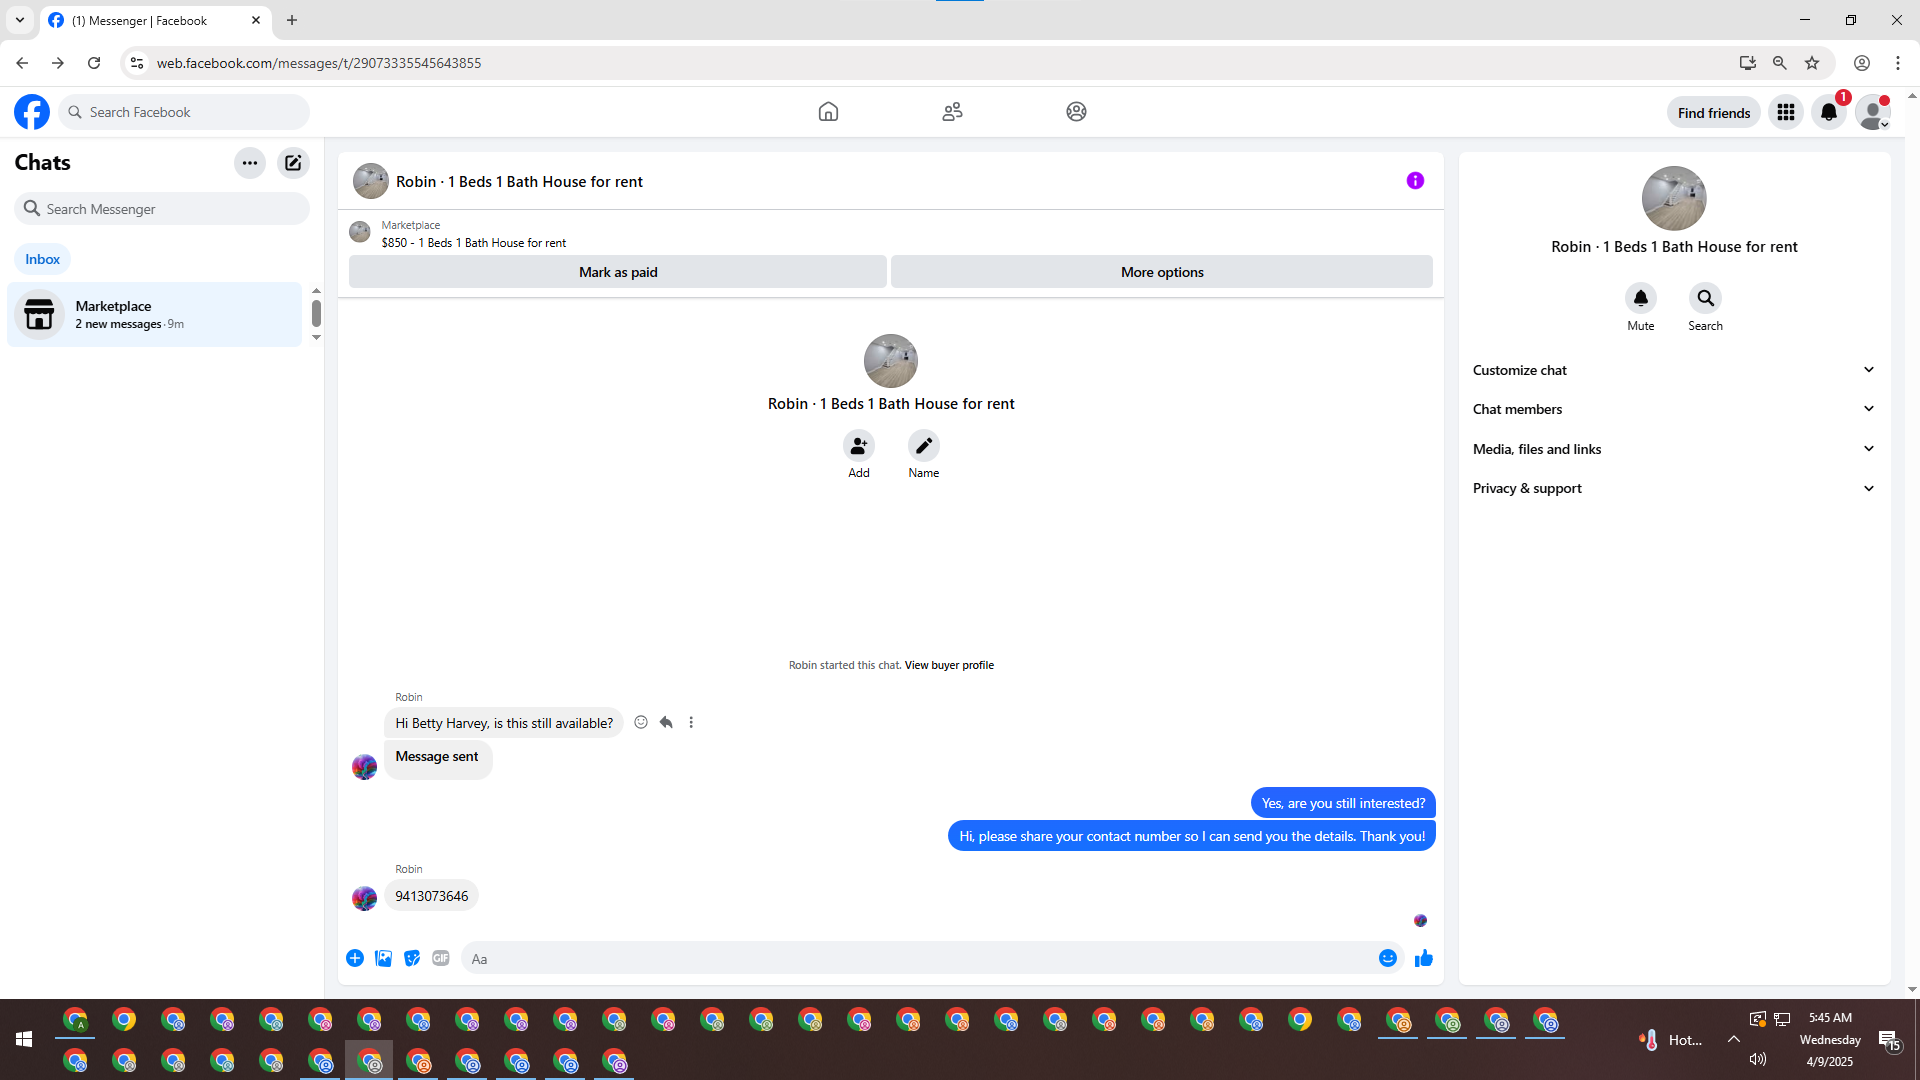Select the Messenger | Facebook tab

pos(155,20)
